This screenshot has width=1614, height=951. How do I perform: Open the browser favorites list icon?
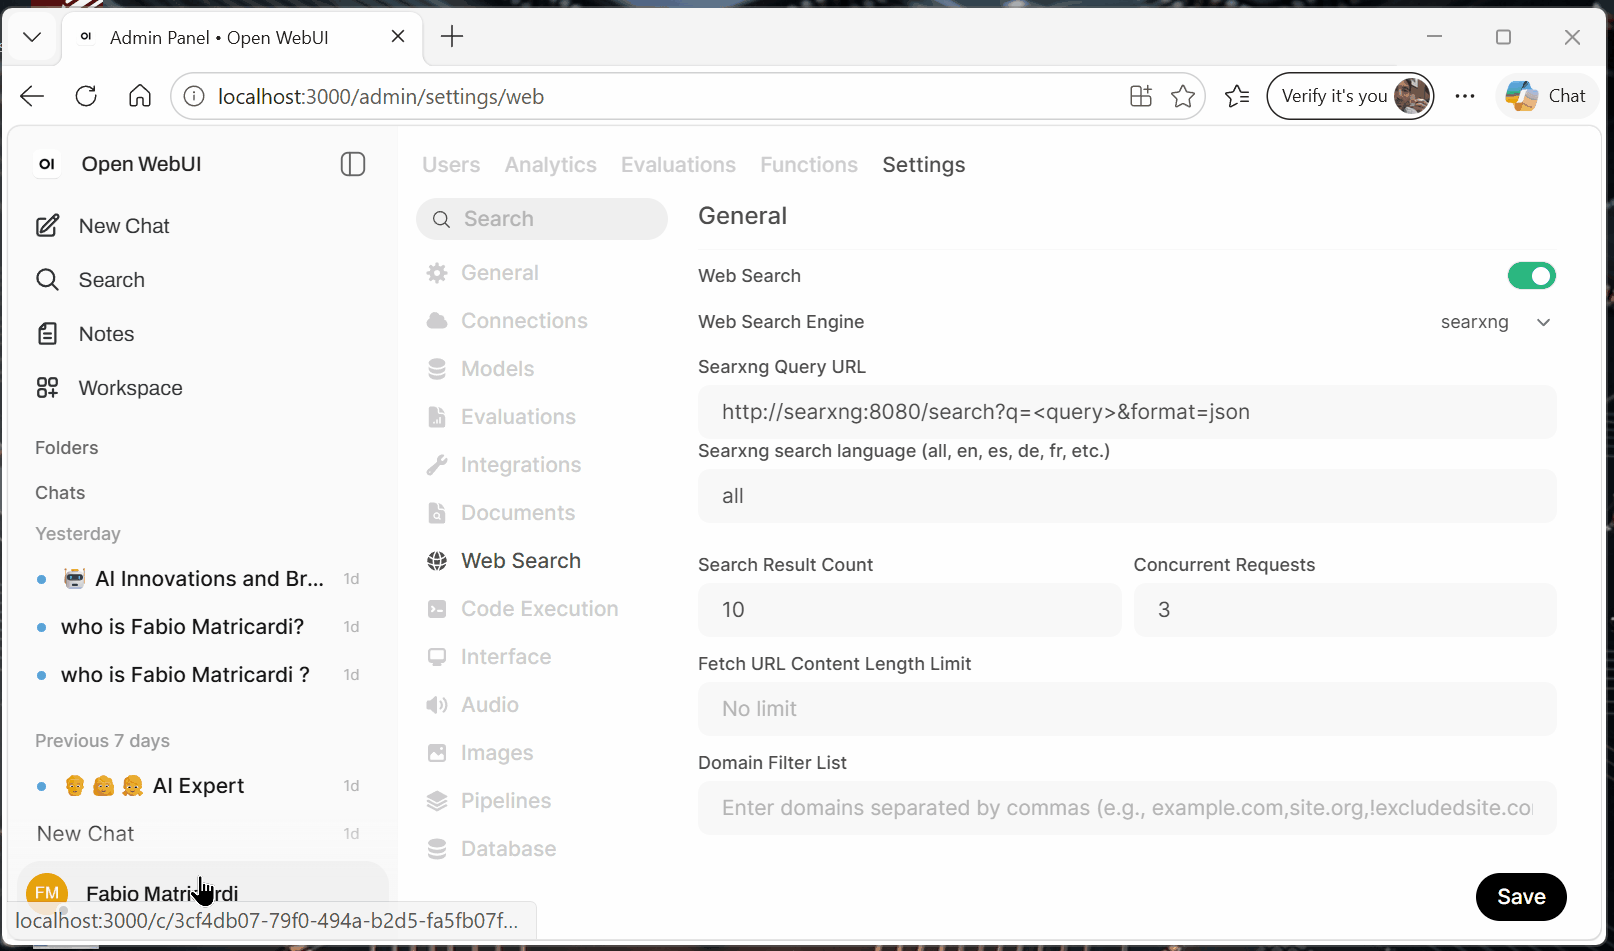coord(1237,96)
